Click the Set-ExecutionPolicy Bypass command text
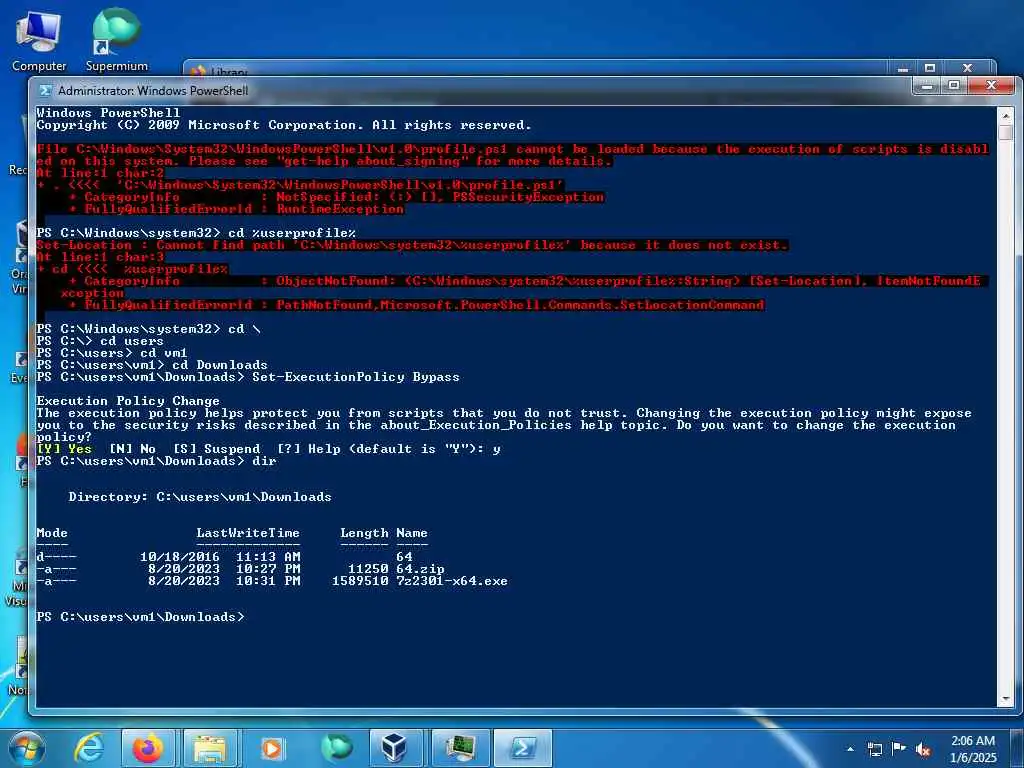This screenshot has height=768, width=1024. point(356,377)
